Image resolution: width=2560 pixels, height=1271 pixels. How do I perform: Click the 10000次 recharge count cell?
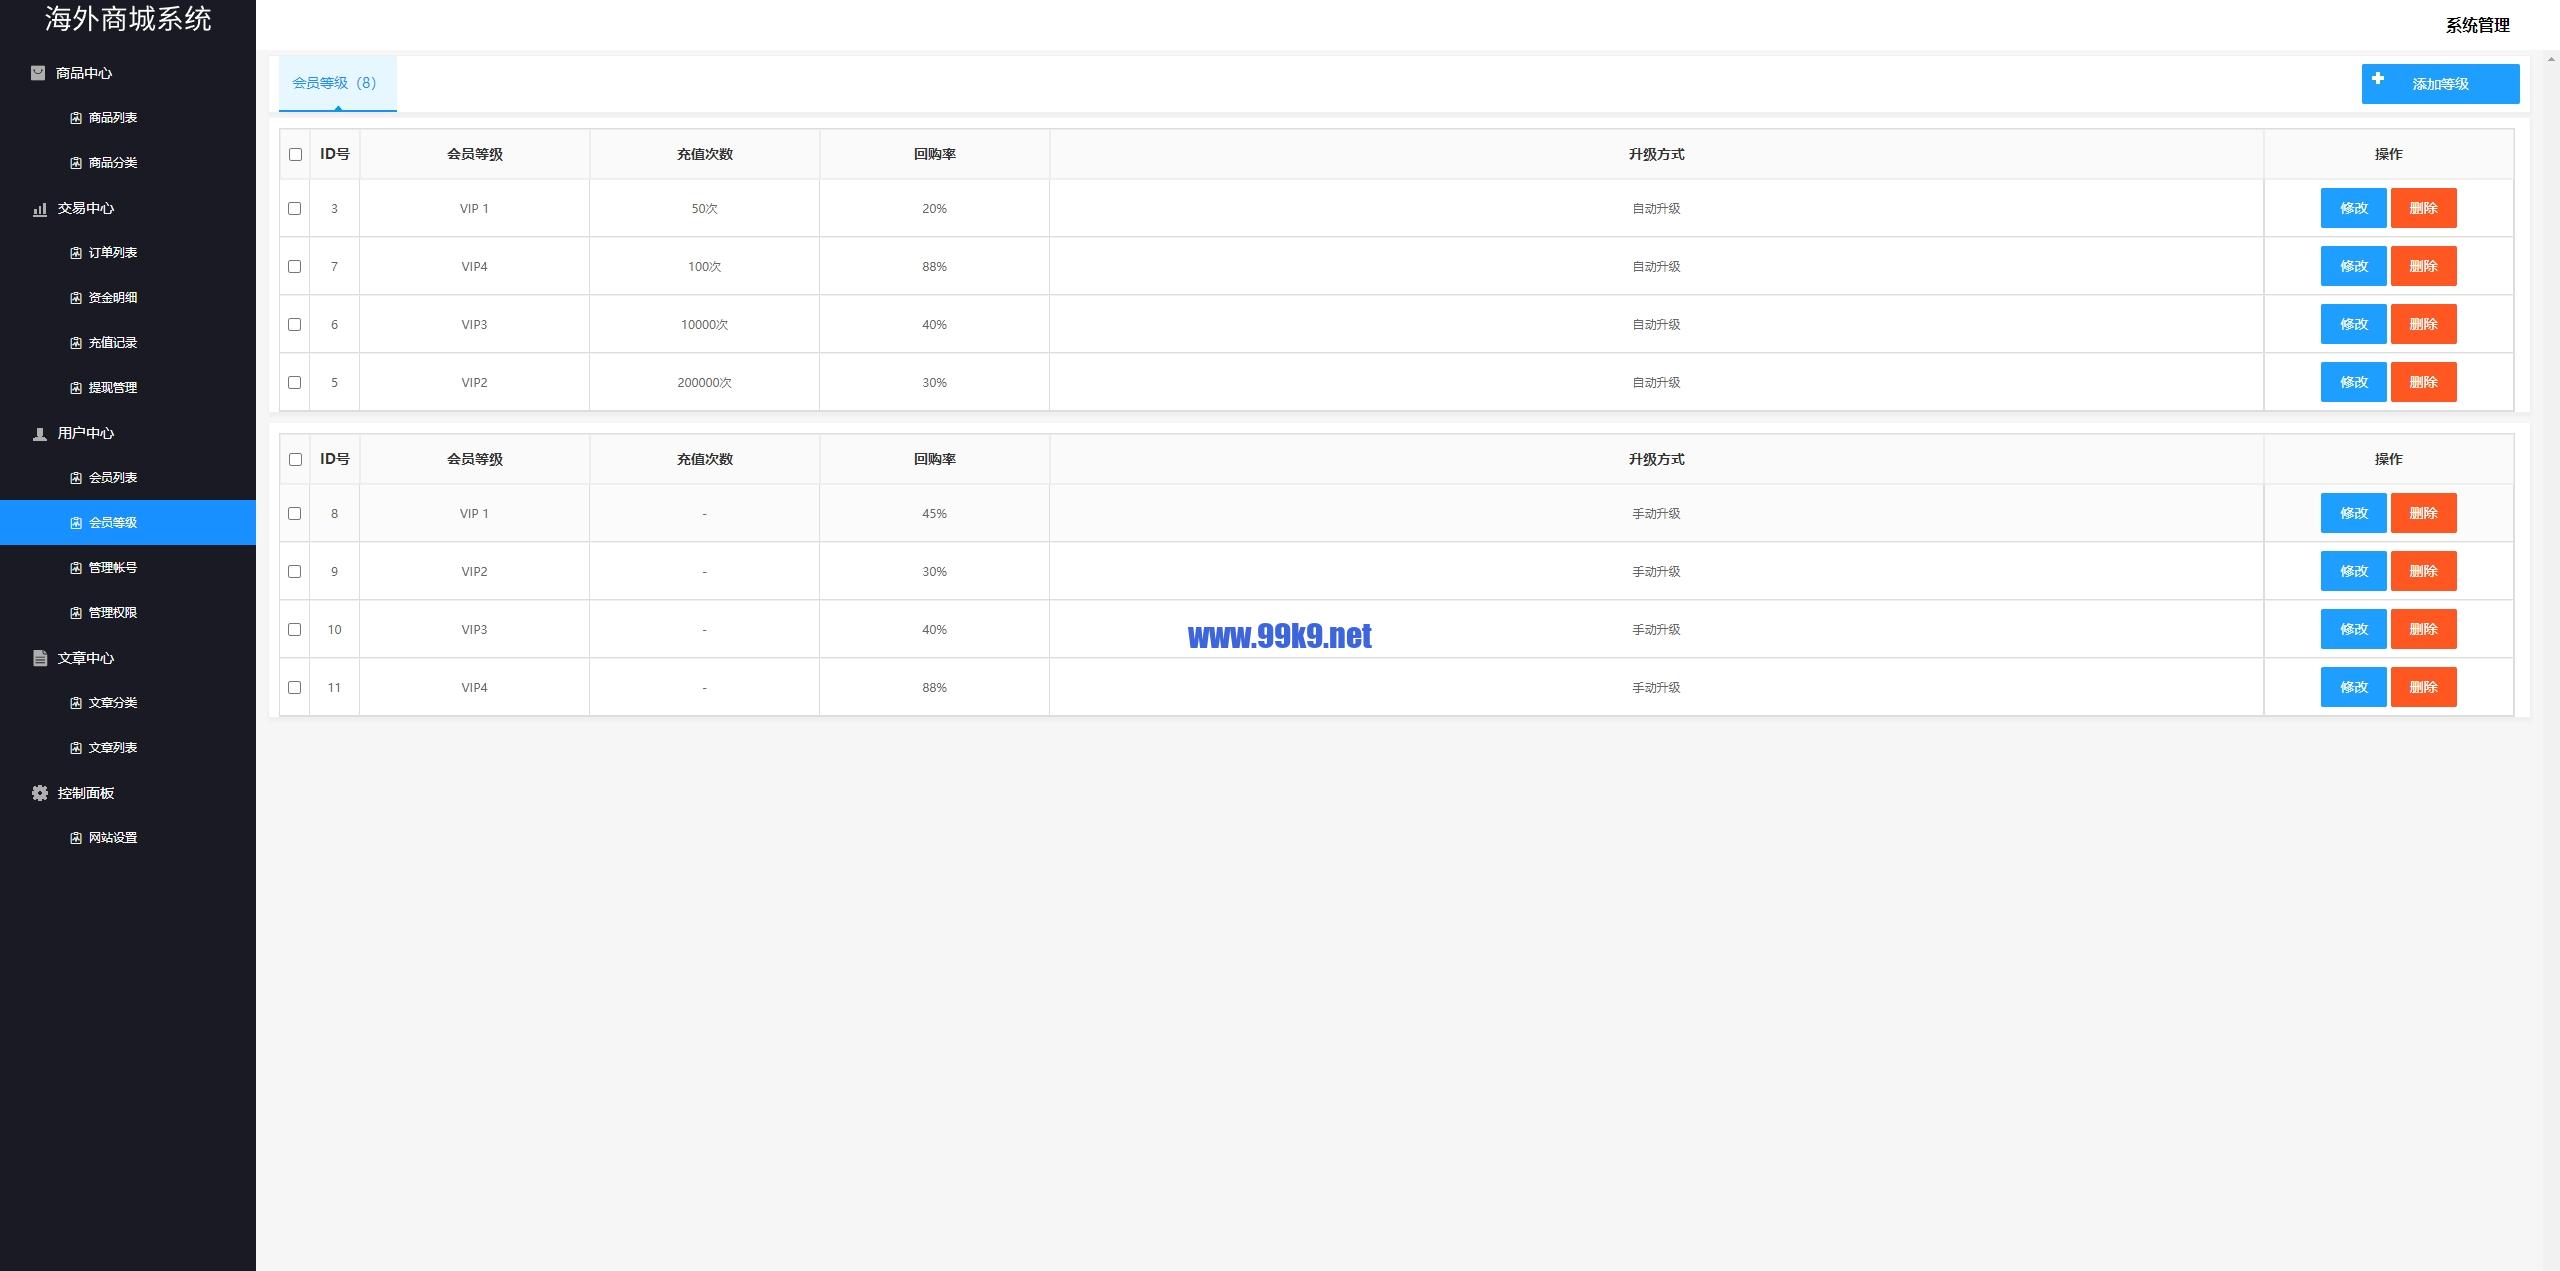tap(704, 324)
